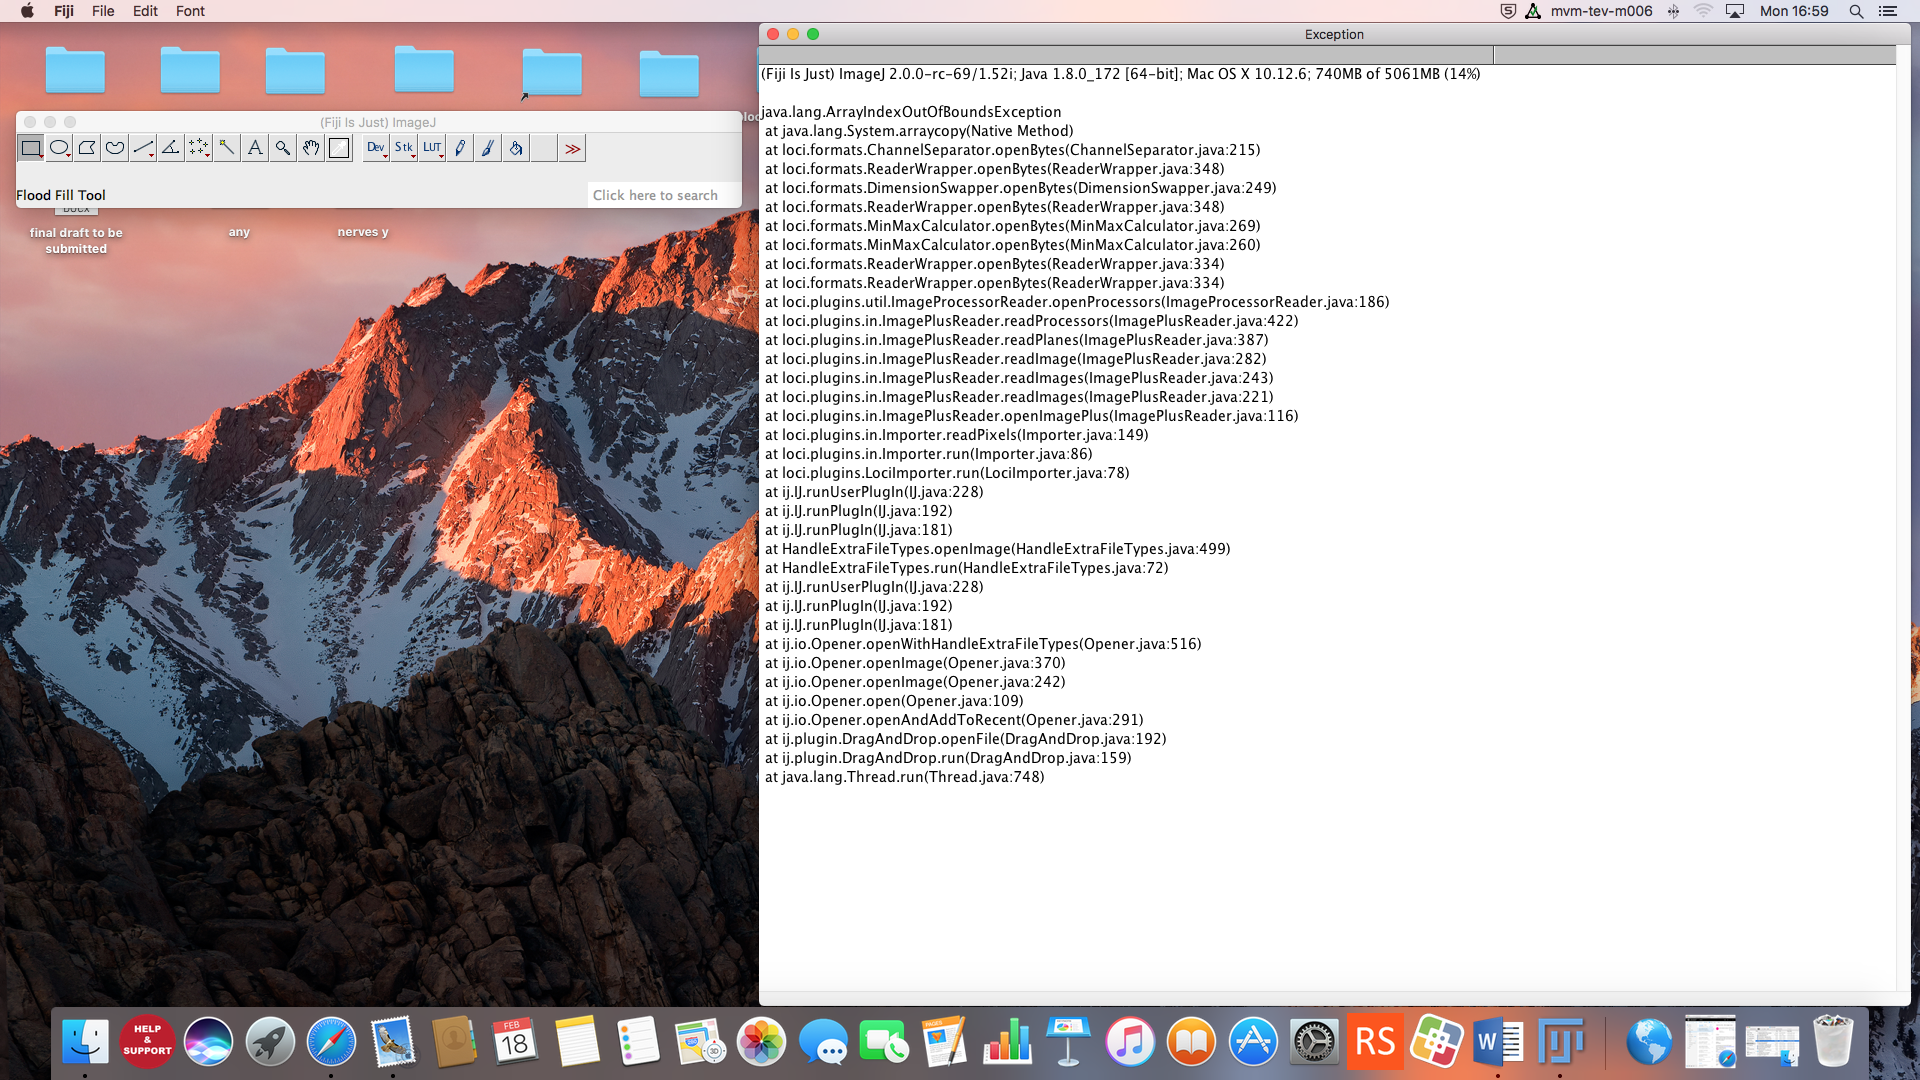Select the Flood Fill tool
The image size is (1920, 1080).
(x=516, y=148)
